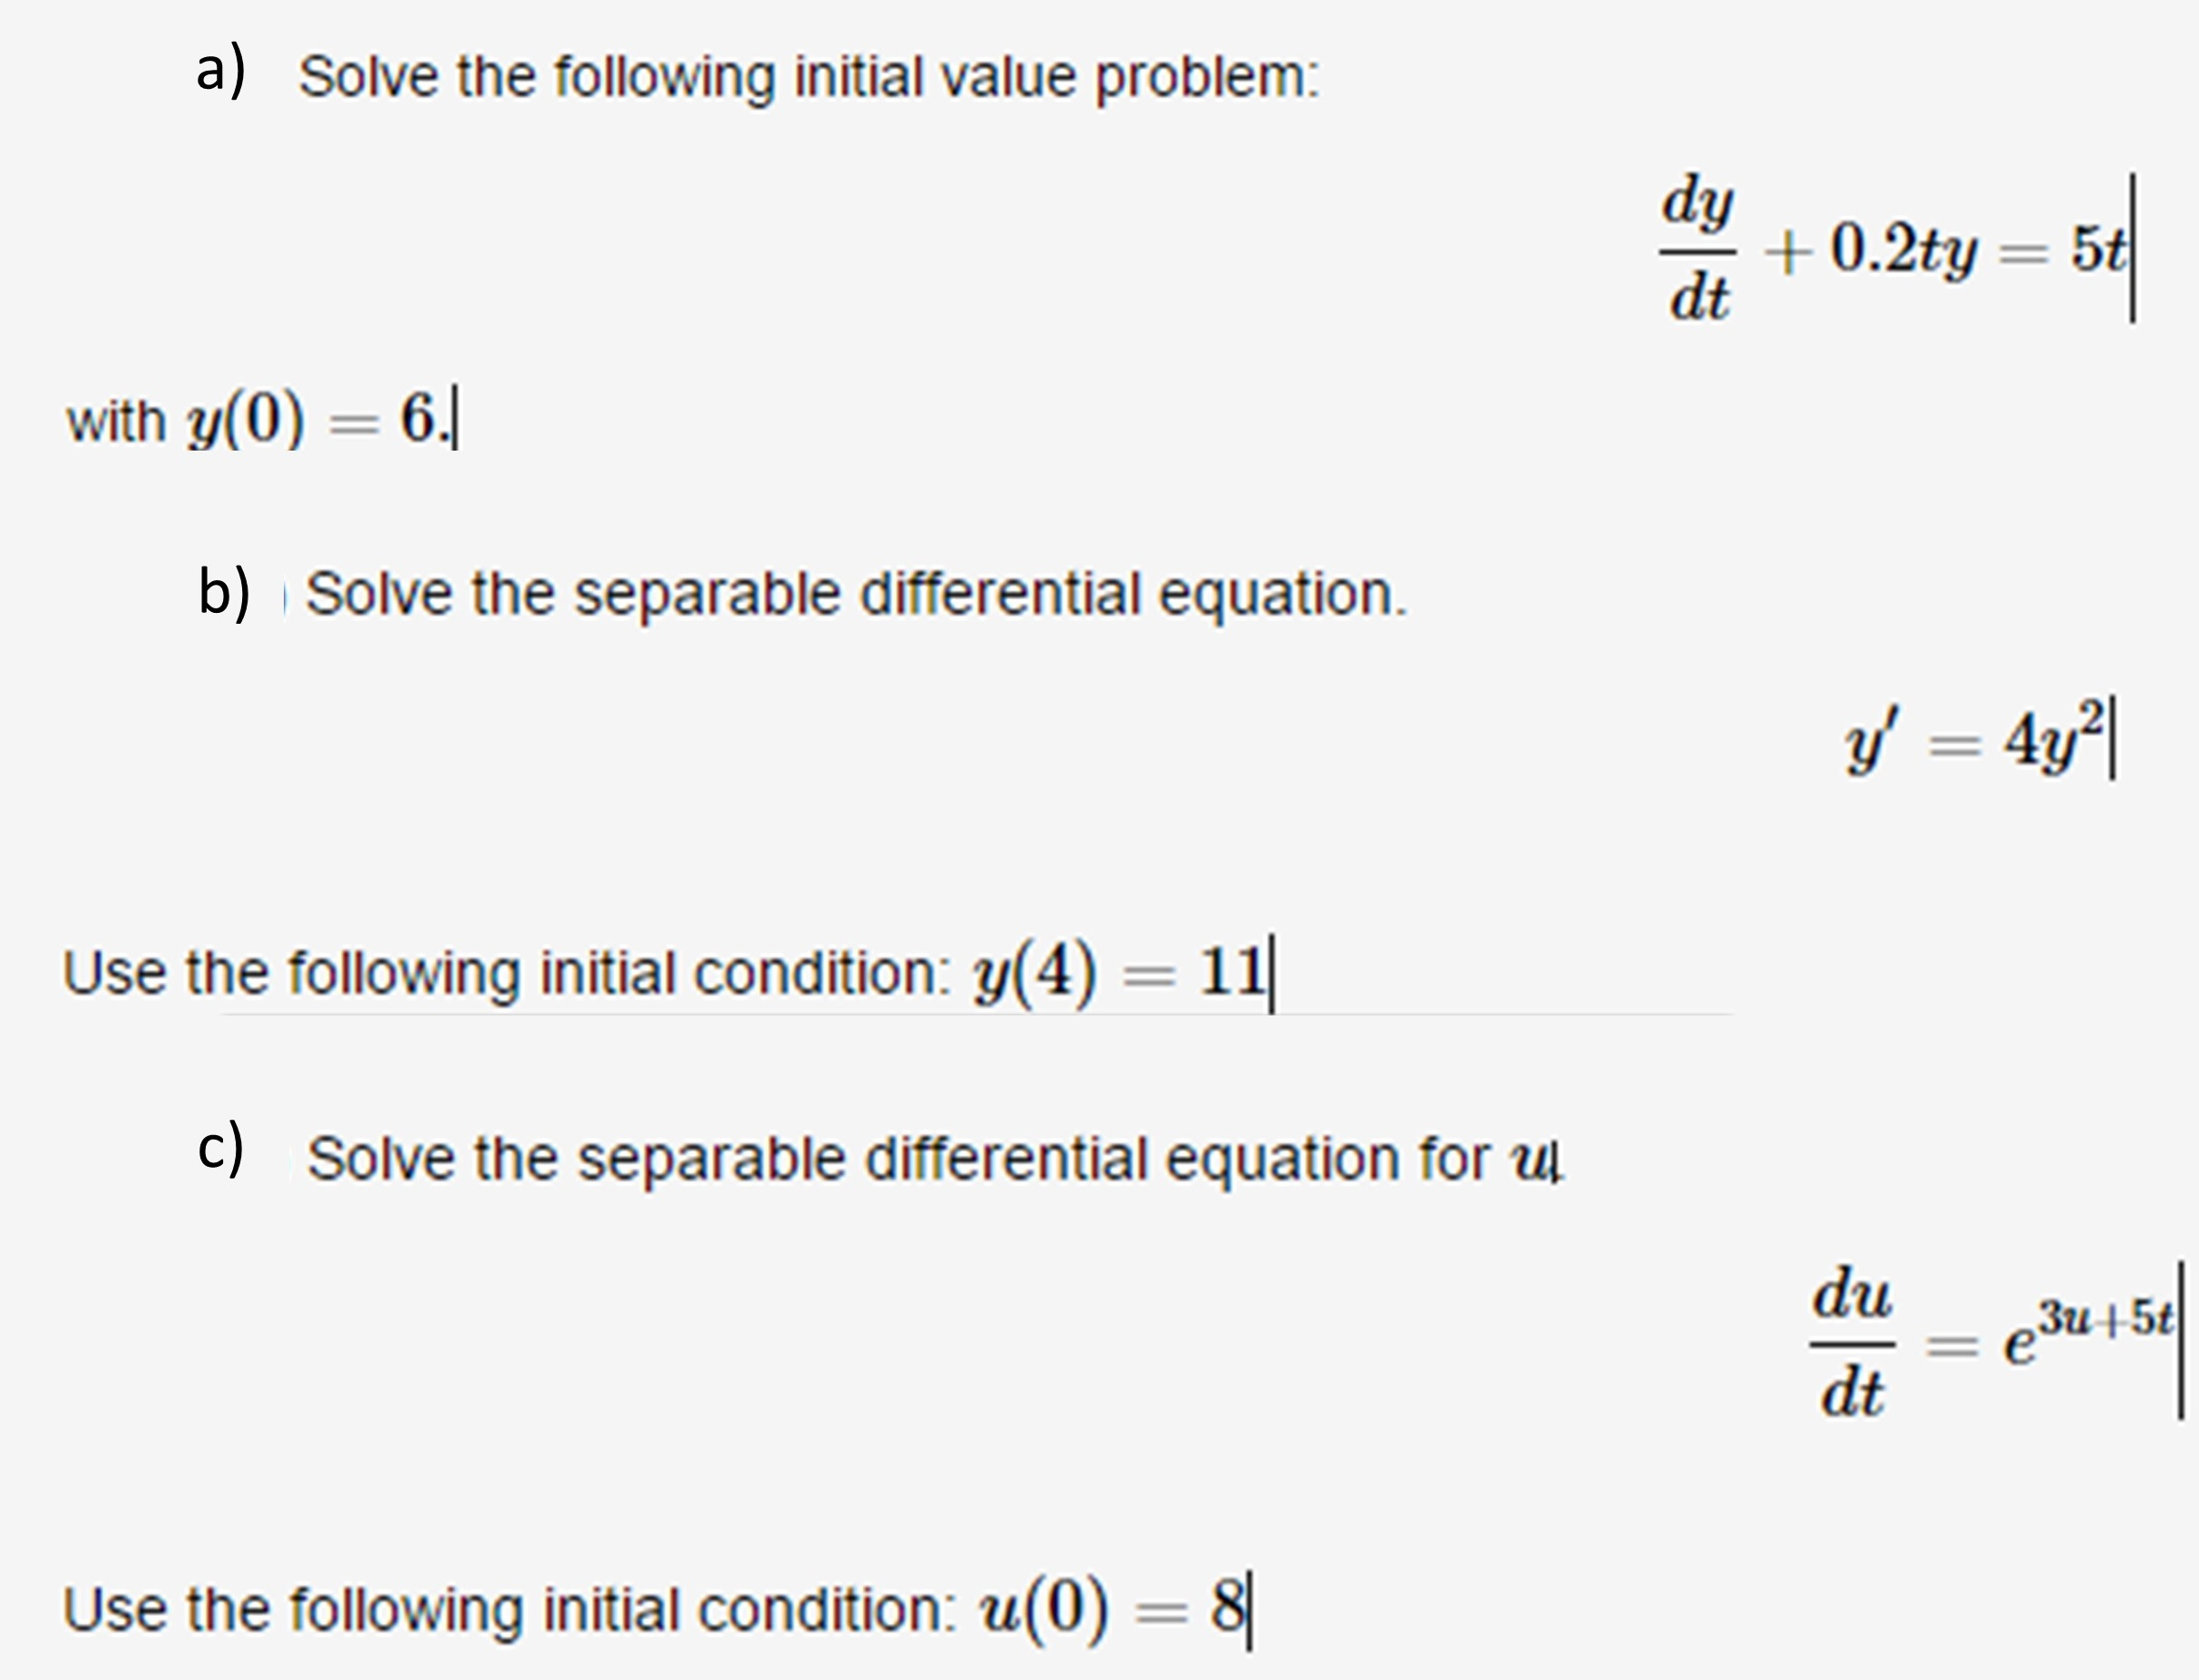
Task: Click the last "Use the following initial condition" text
Action: click(x=508, y=1611)
